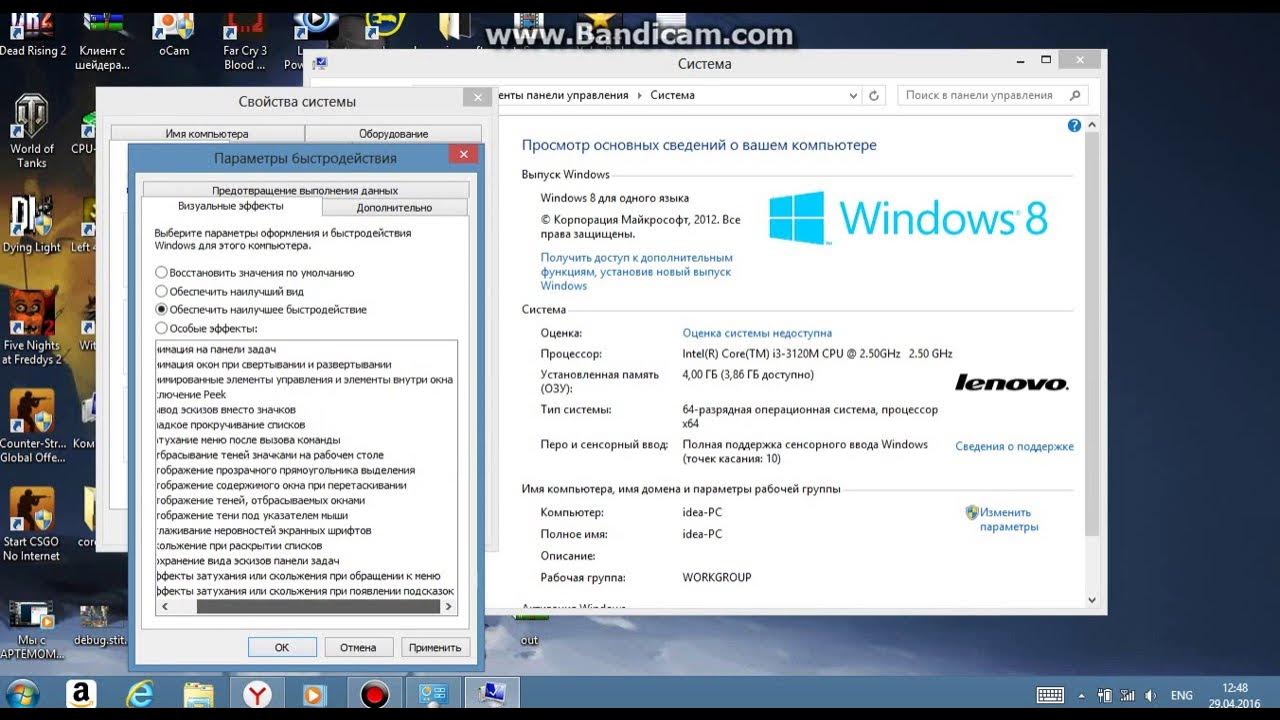Click the Применить button
The width and height of the screenshot is (1280, 720).
coord(435,647)
